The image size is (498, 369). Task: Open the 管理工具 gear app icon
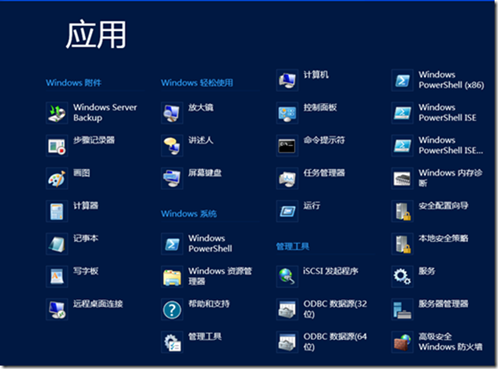click(172, 342)
